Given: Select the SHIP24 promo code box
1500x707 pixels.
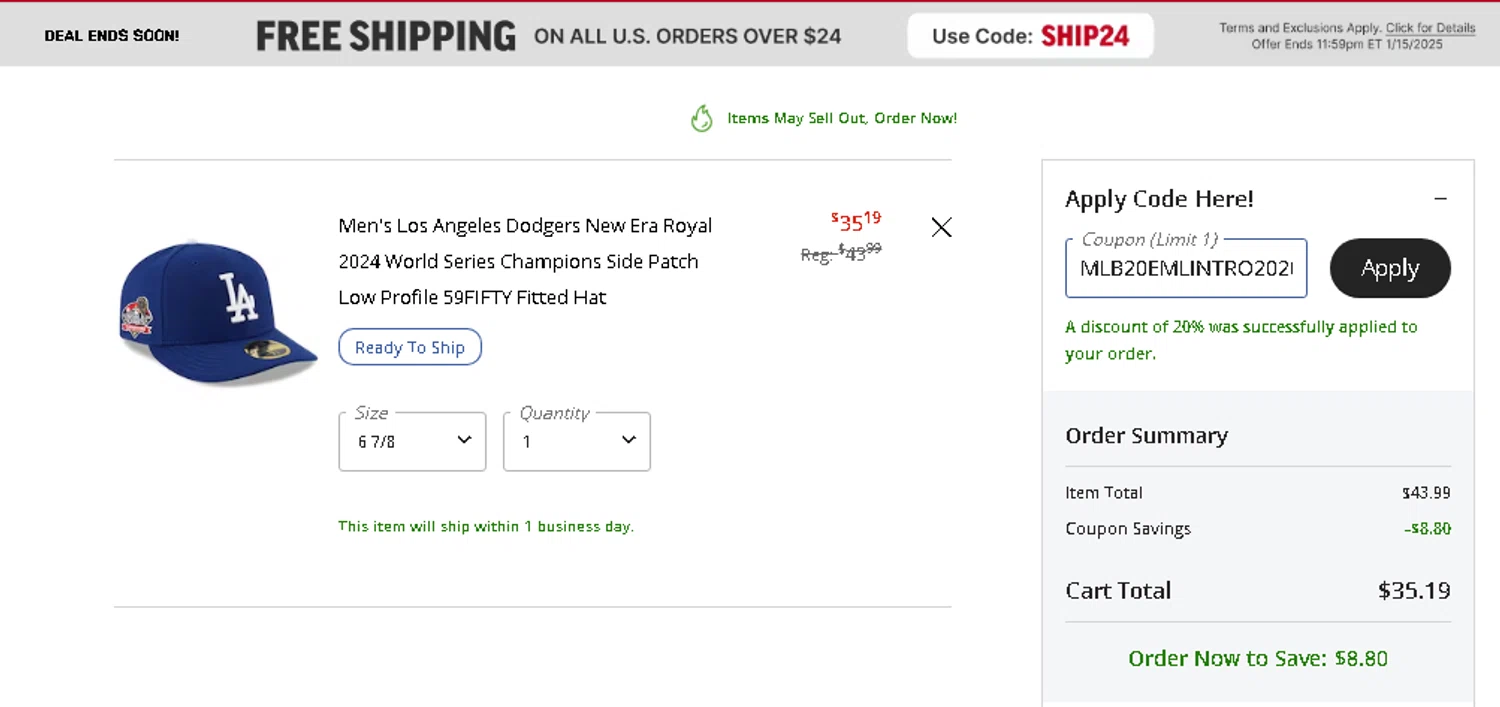Looking at the screenshot, I should 1030,36.
